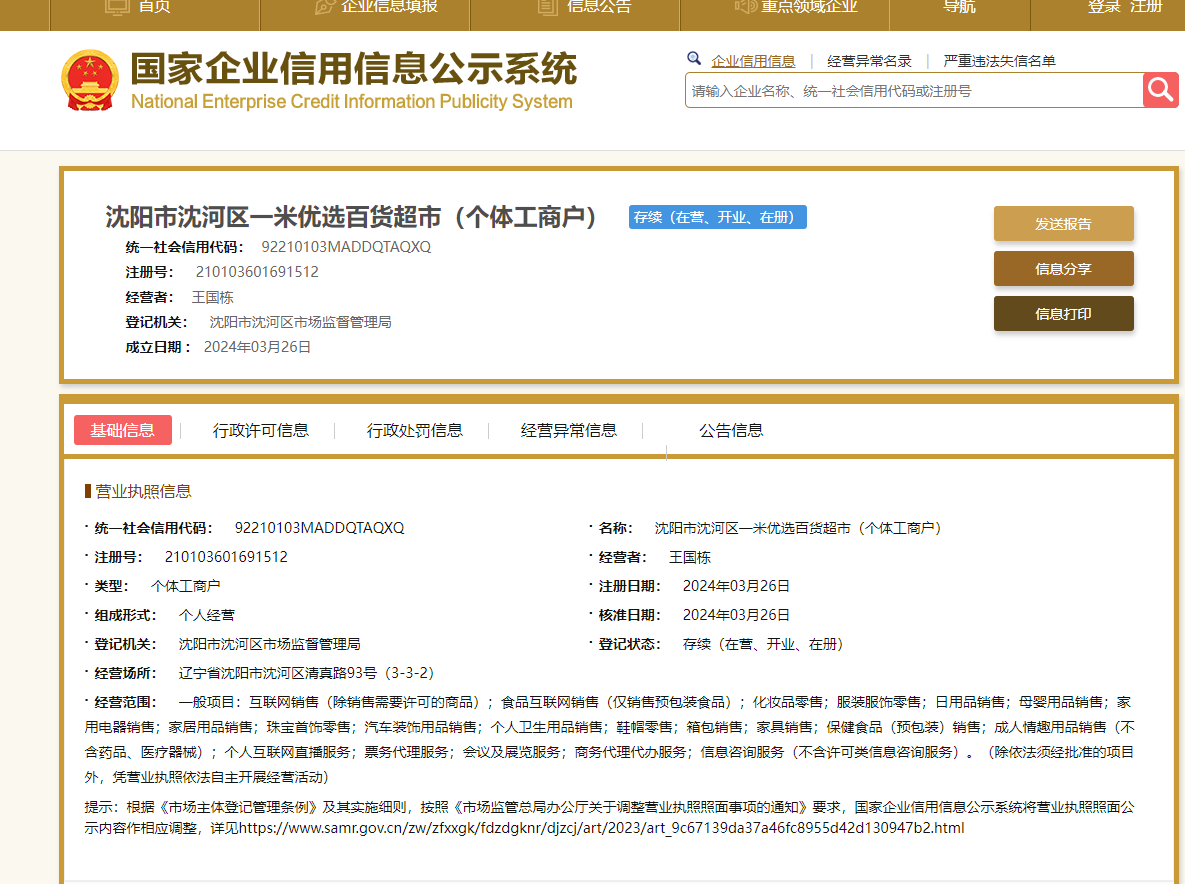The width and height of the screenshot is (1185, 884).
Task: Open 重点领域企业 in top navigation
Action: tap(796, 6)
